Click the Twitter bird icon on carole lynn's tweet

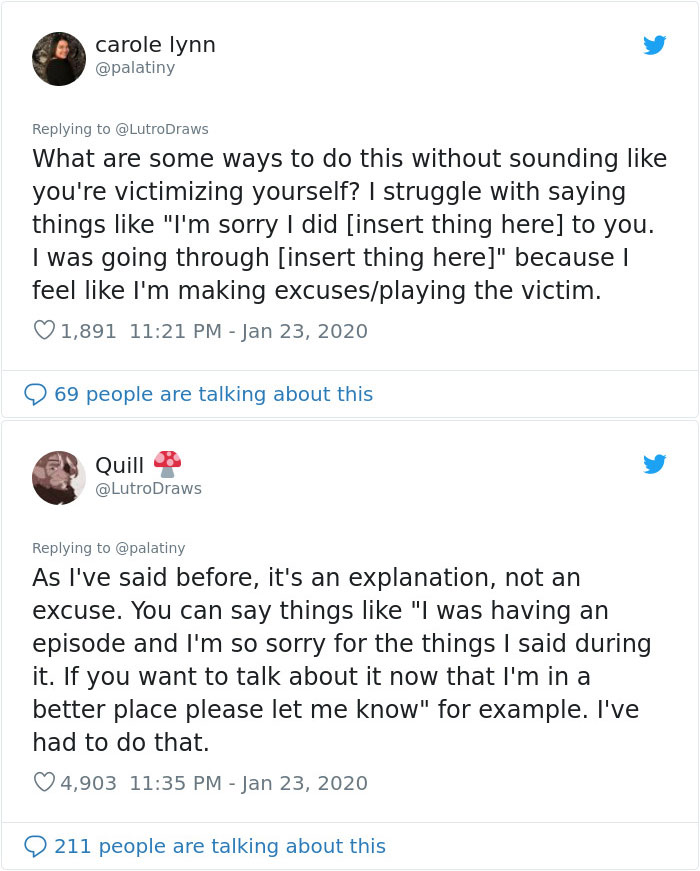click(656, 45)
